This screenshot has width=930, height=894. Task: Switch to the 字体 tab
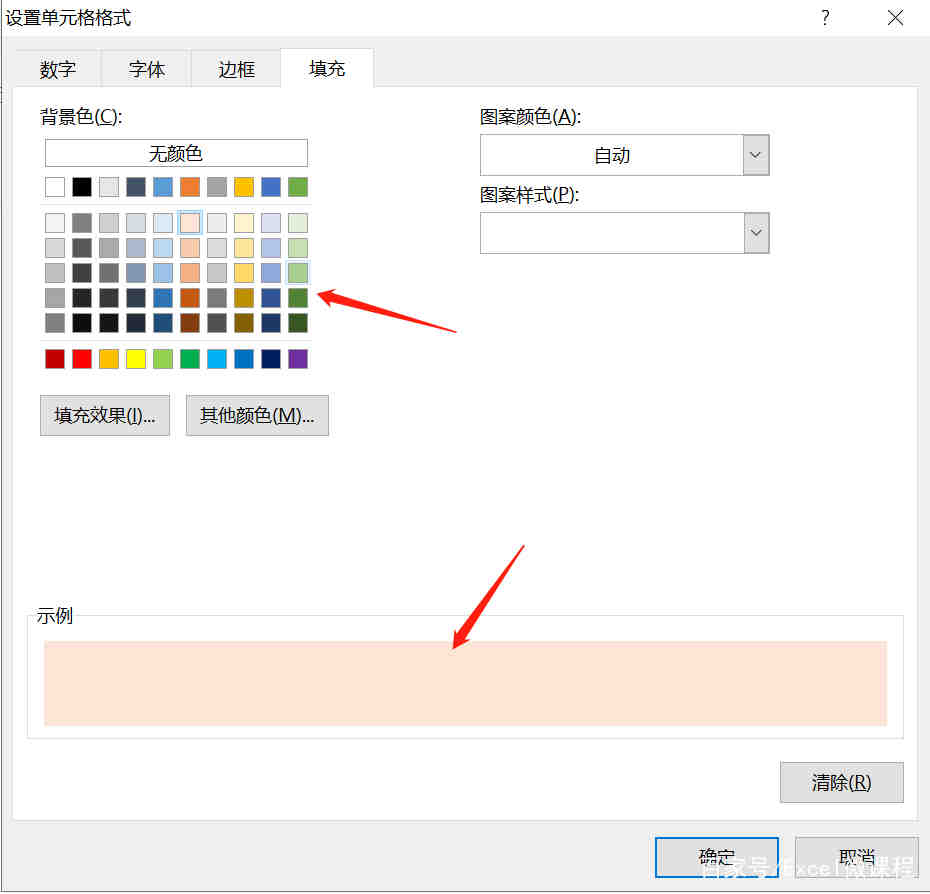pyautogui.click(x=146, y=69)
